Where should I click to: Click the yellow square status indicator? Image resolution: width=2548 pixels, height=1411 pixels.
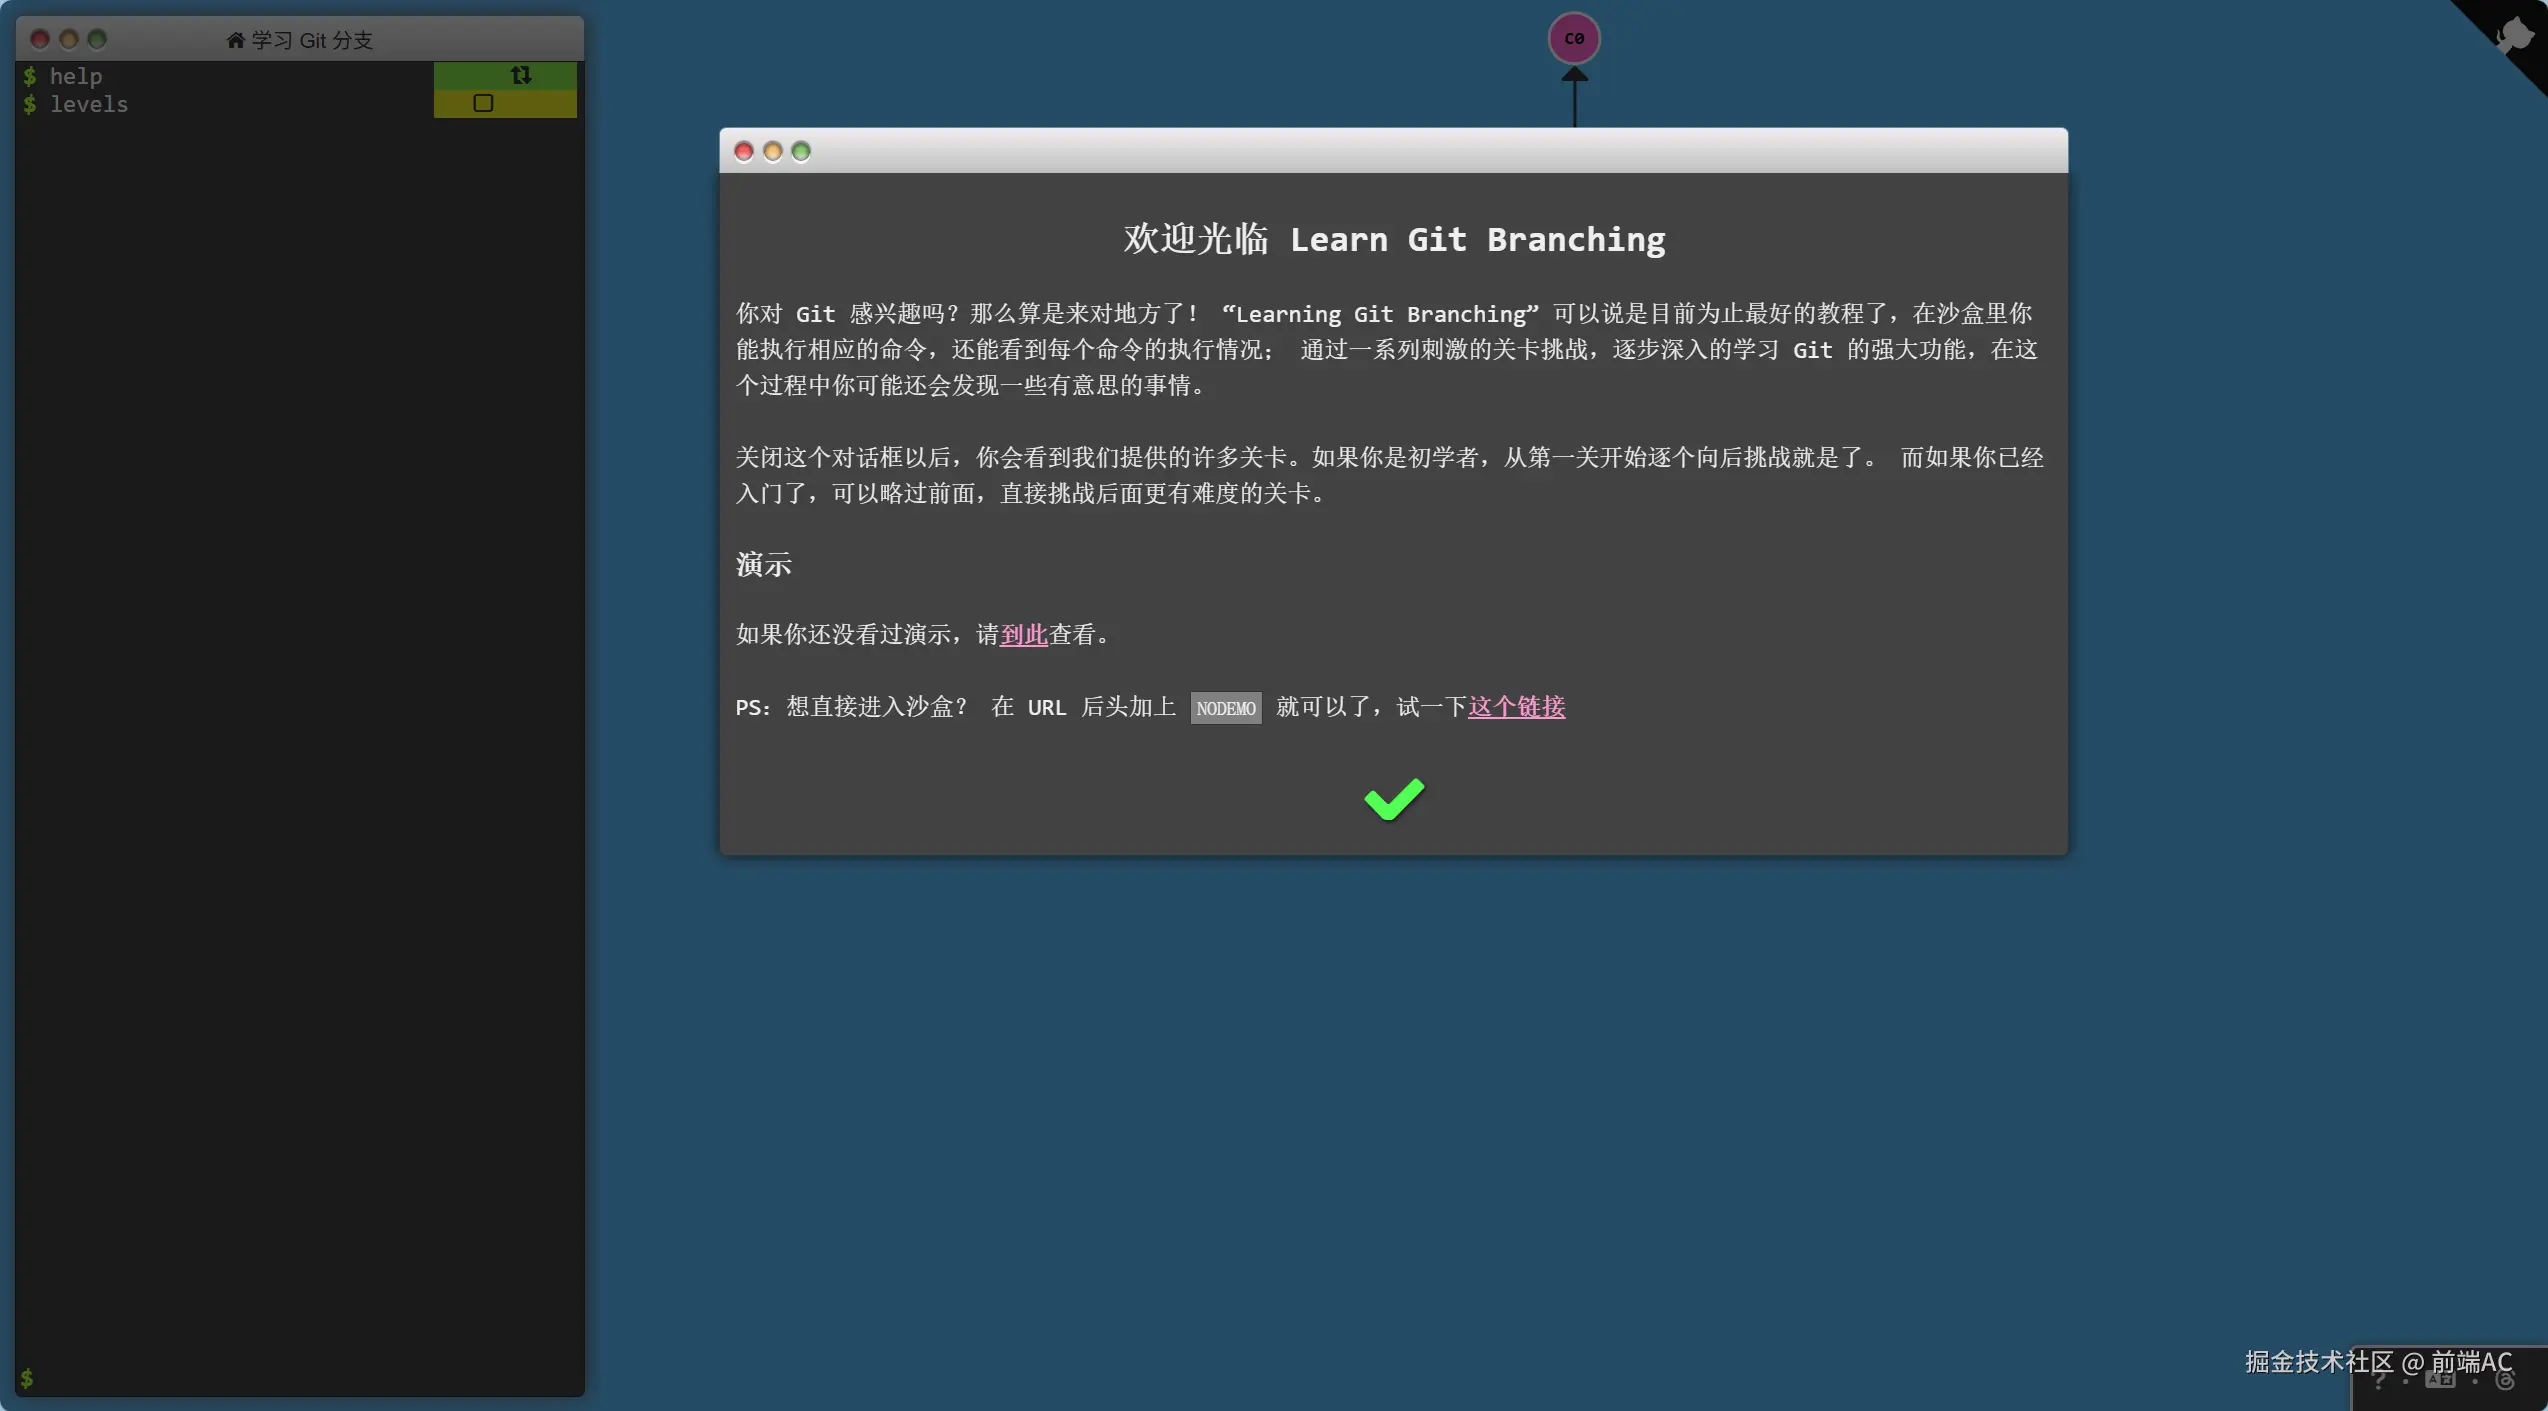[483, 103]
